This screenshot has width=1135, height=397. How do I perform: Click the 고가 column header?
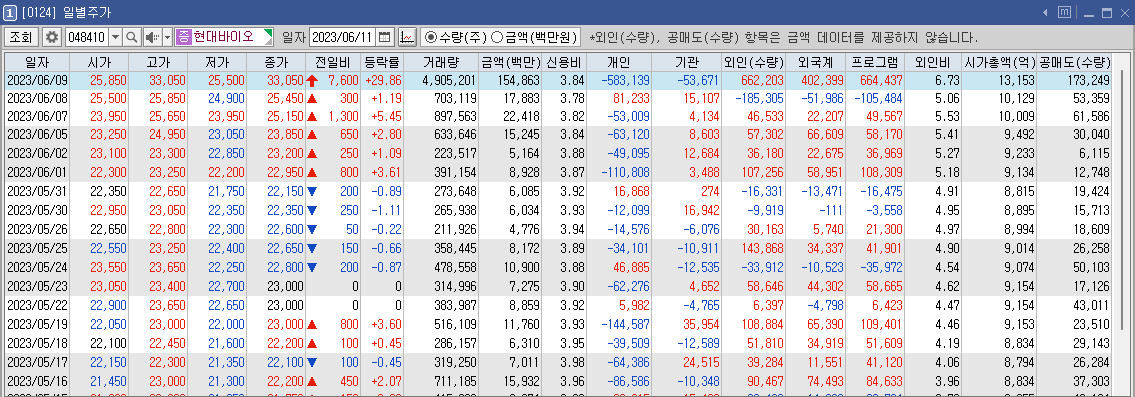pos(158,62)
